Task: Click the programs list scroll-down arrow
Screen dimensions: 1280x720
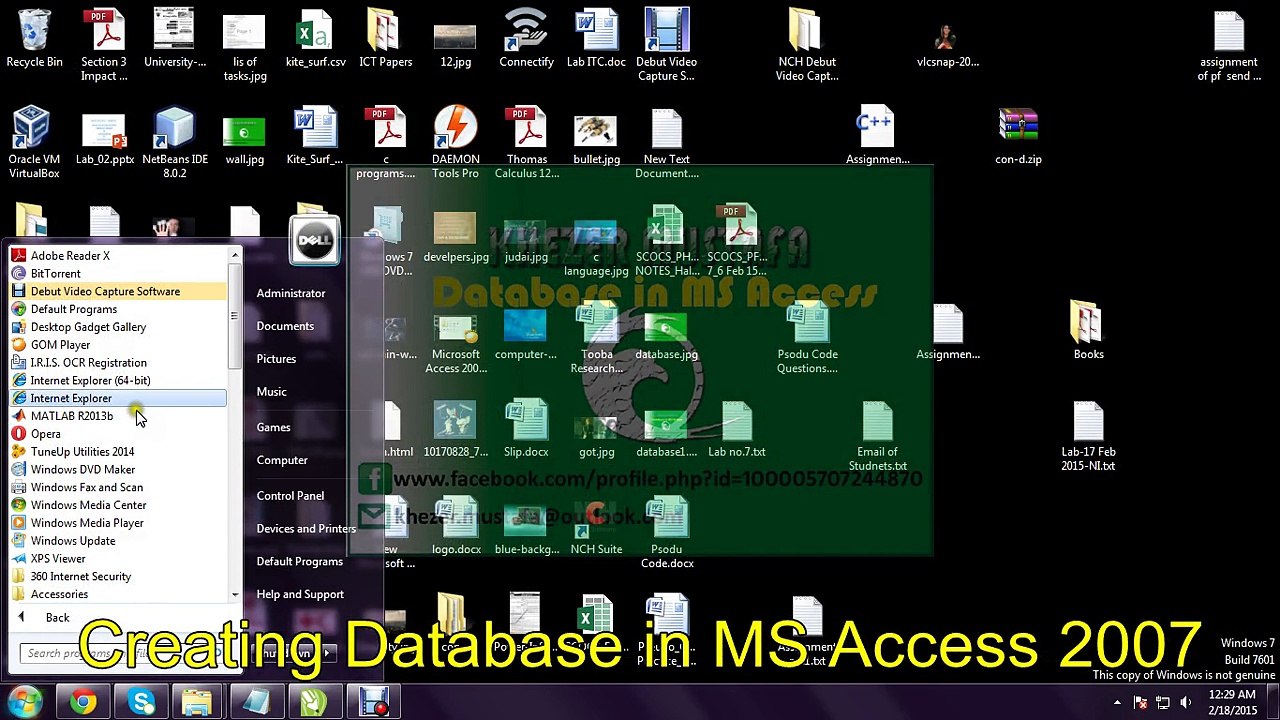Action: tap(235, 595)
